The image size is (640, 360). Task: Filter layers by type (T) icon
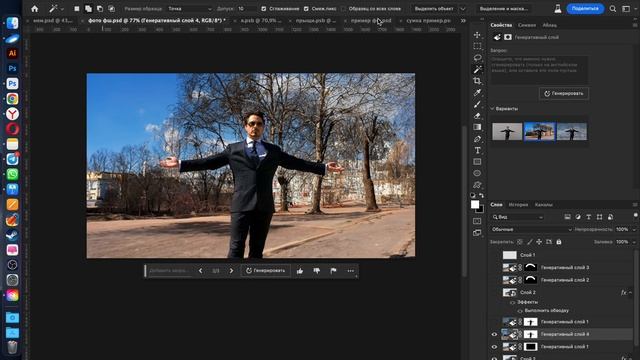coord(589,217)
